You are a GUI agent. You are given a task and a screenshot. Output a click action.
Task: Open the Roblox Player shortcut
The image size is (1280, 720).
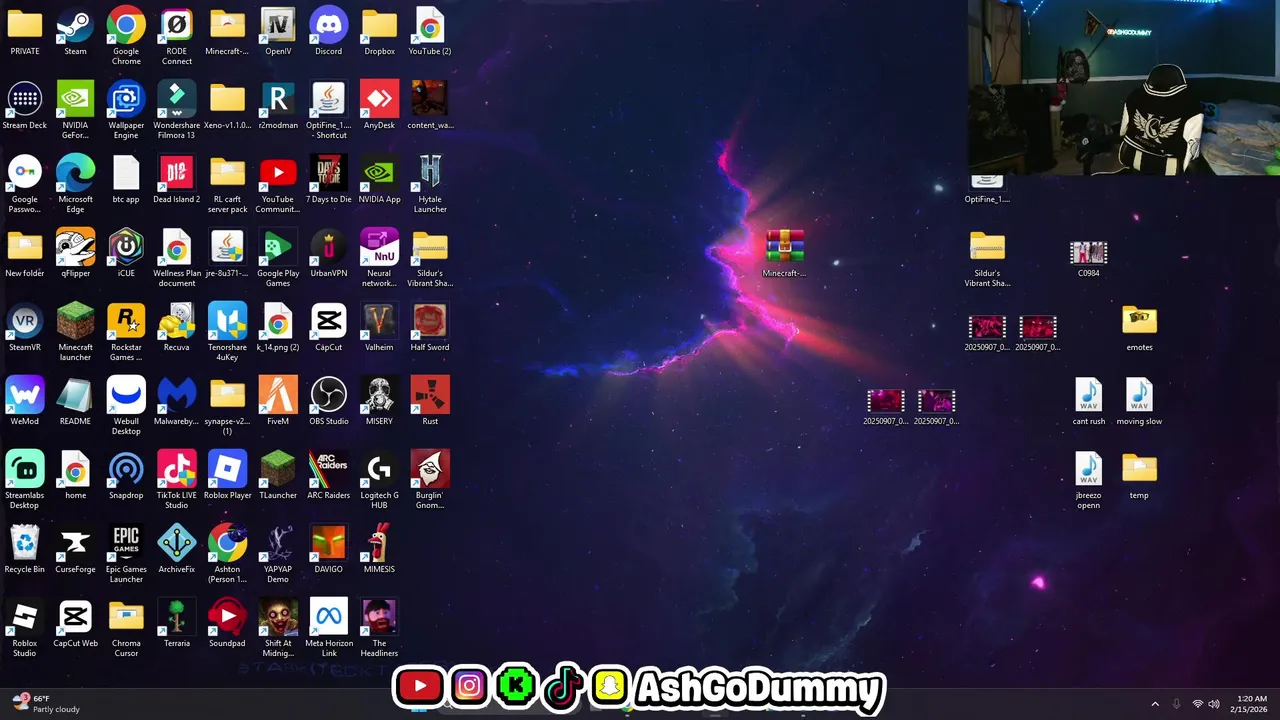point(228,475)
